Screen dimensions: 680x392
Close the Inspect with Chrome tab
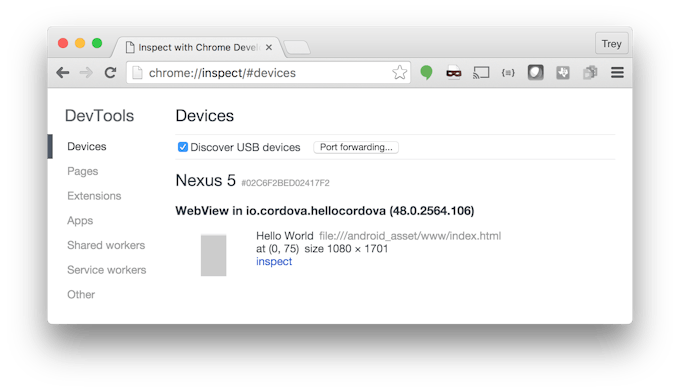269,47
